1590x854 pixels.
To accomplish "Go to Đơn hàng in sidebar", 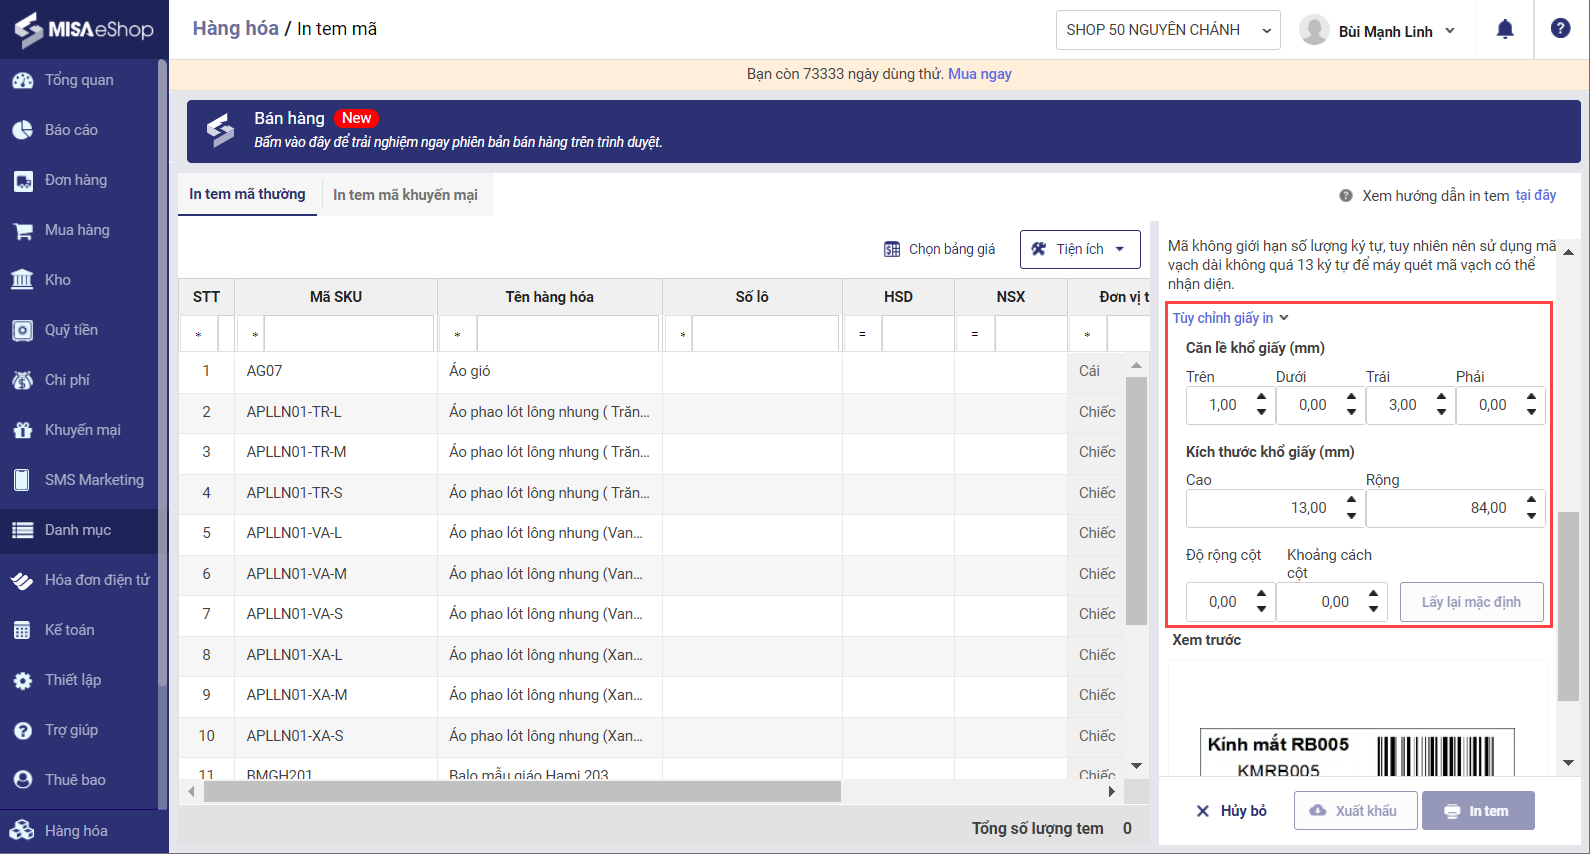I will (x=75, y=180).
